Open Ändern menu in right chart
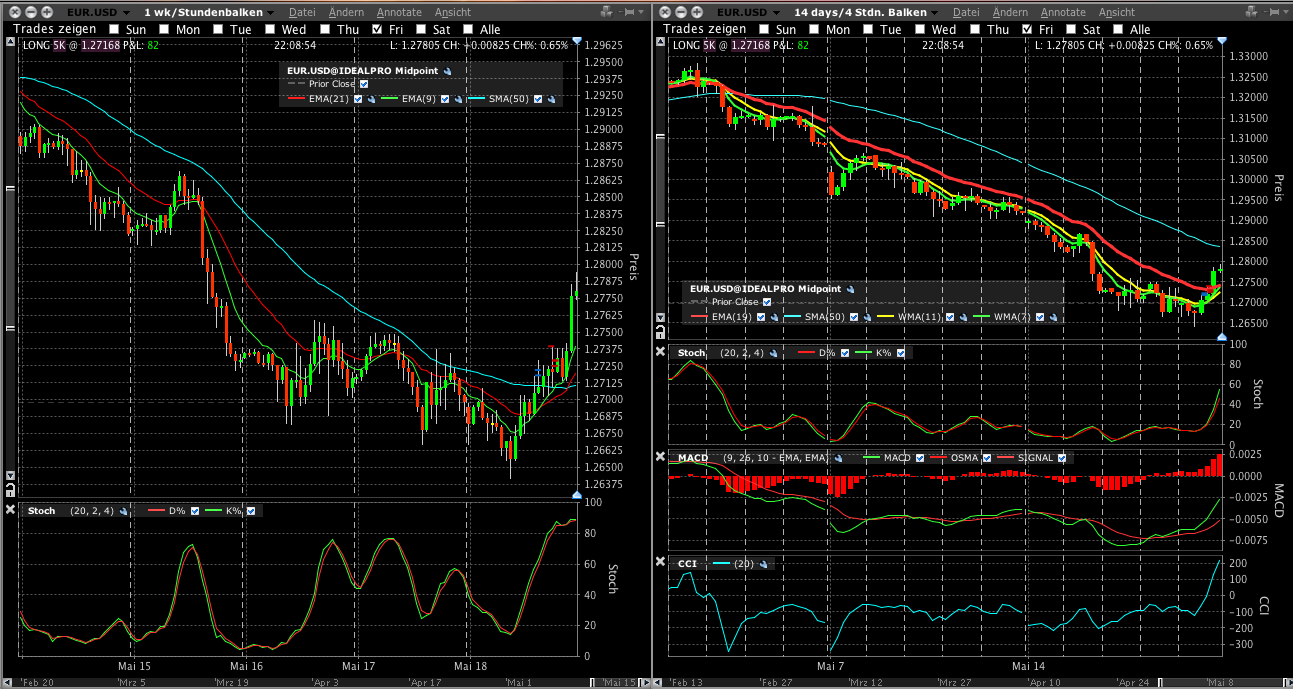 pyautogui.click(x=1010, y=12)
